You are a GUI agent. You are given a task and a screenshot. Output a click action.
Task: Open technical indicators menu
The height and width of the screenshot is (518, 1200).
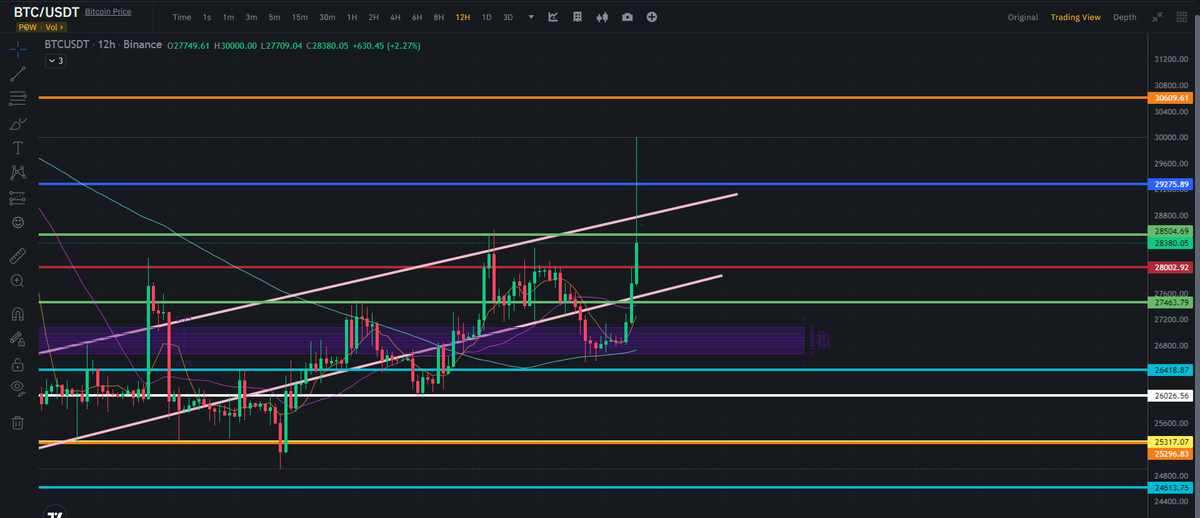553,17
